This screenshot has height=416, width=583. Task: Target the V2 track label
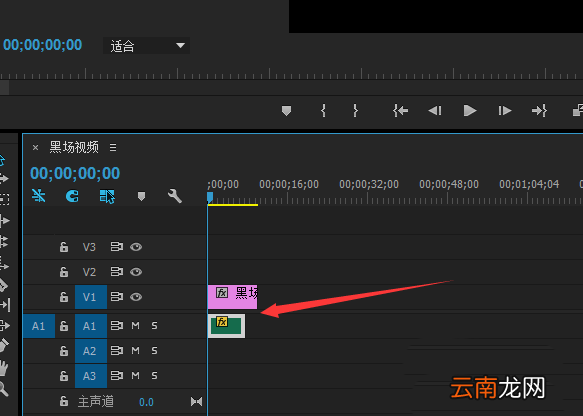click(89, 272)
